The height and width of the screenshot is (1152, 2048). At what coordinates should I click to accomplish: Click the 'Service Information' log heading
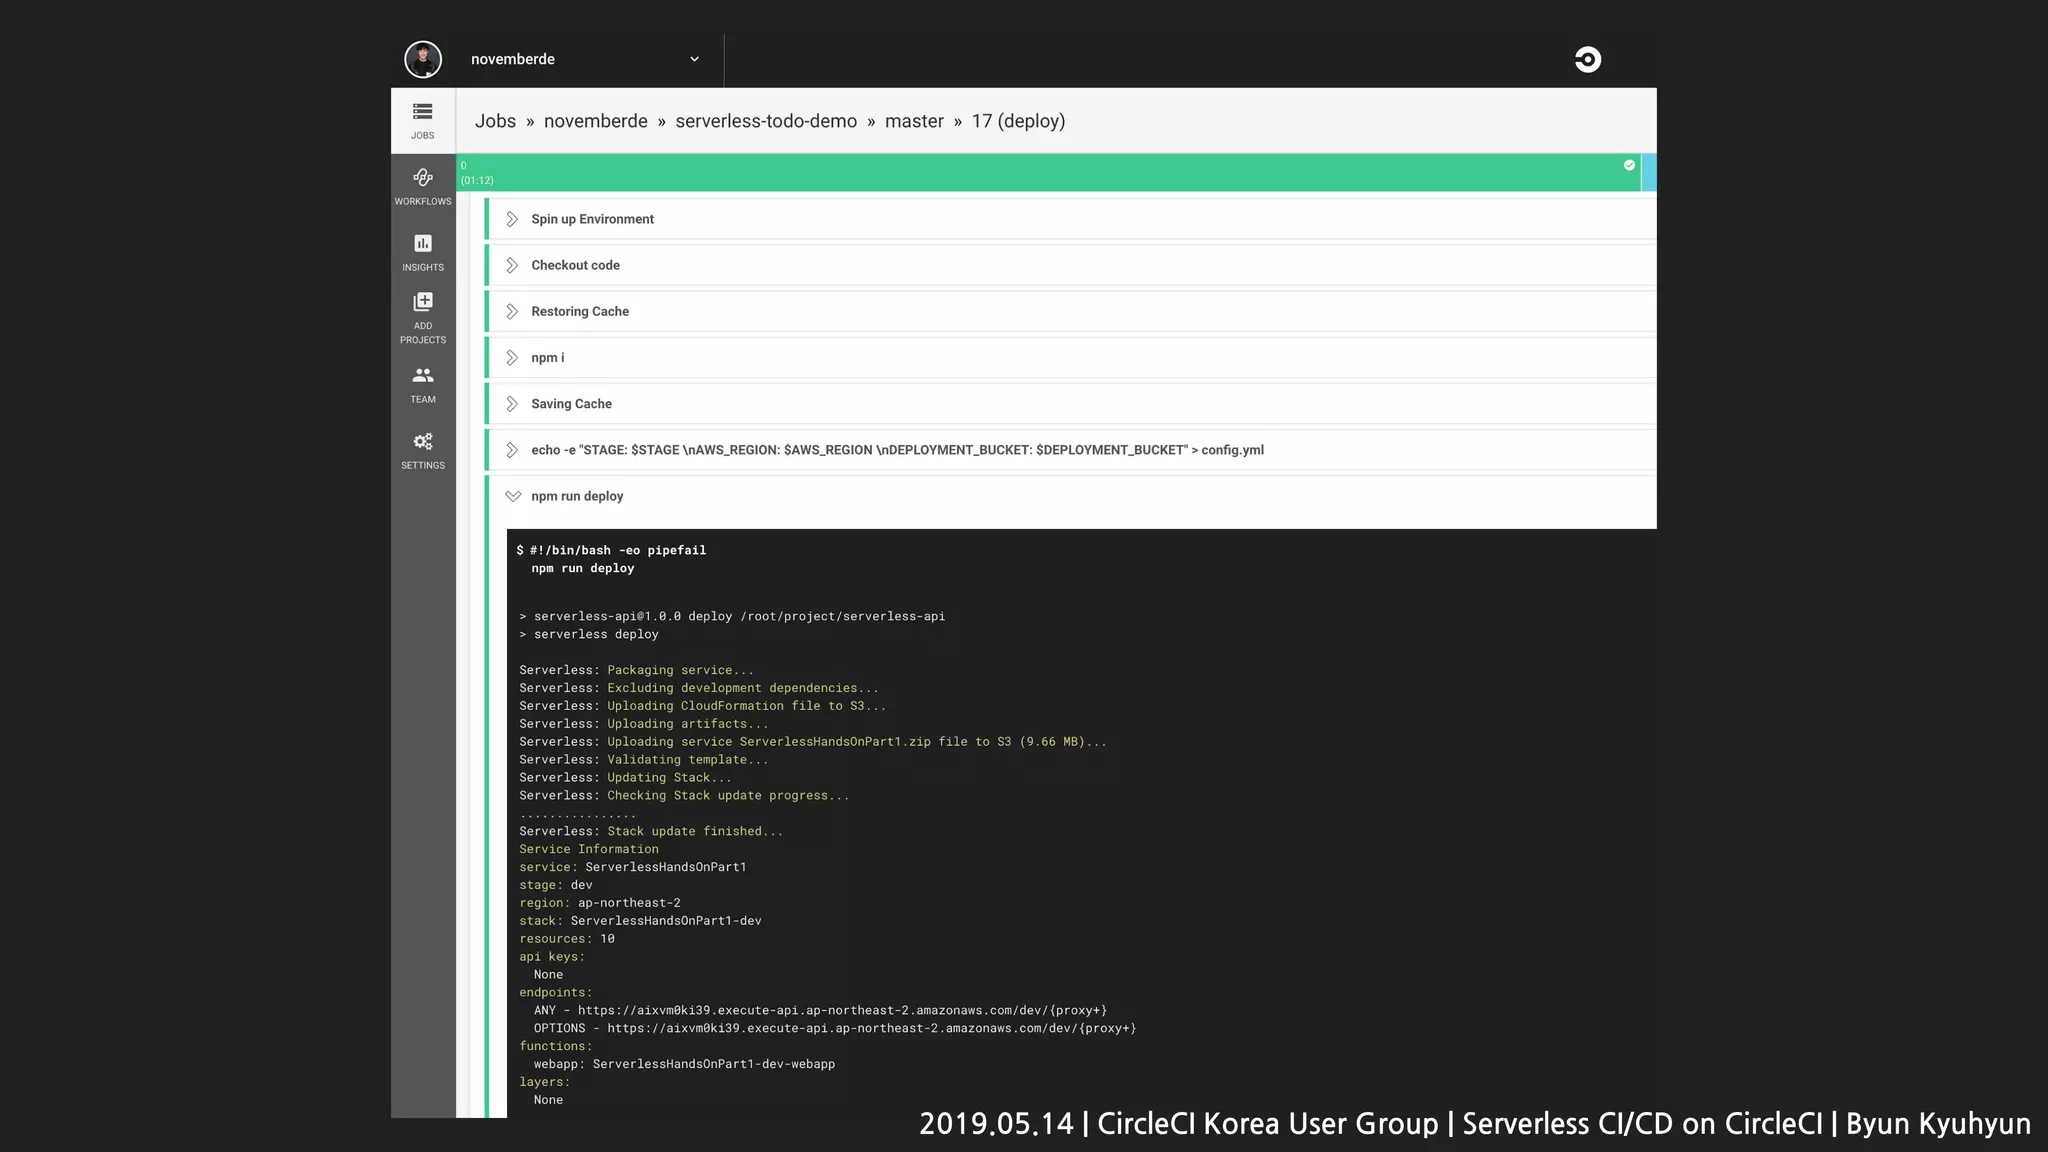click(x=589, y=849)
